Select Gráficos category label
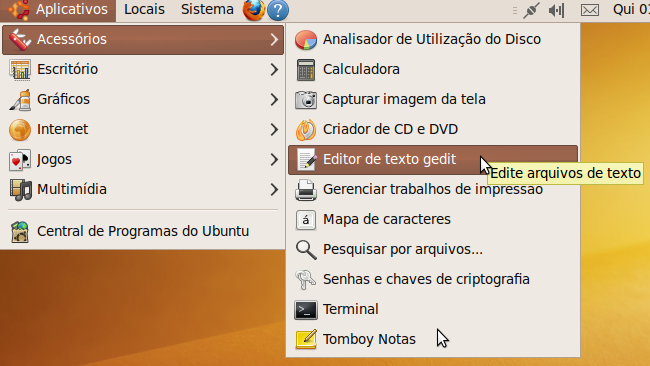This screenshot has height=366, width=650. click(63, 99)
